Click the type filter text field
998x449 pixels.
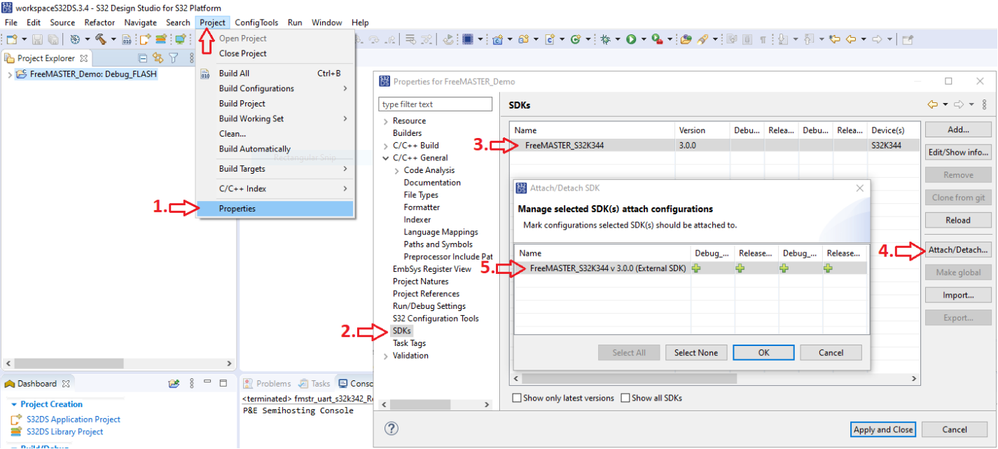[435, 104]
